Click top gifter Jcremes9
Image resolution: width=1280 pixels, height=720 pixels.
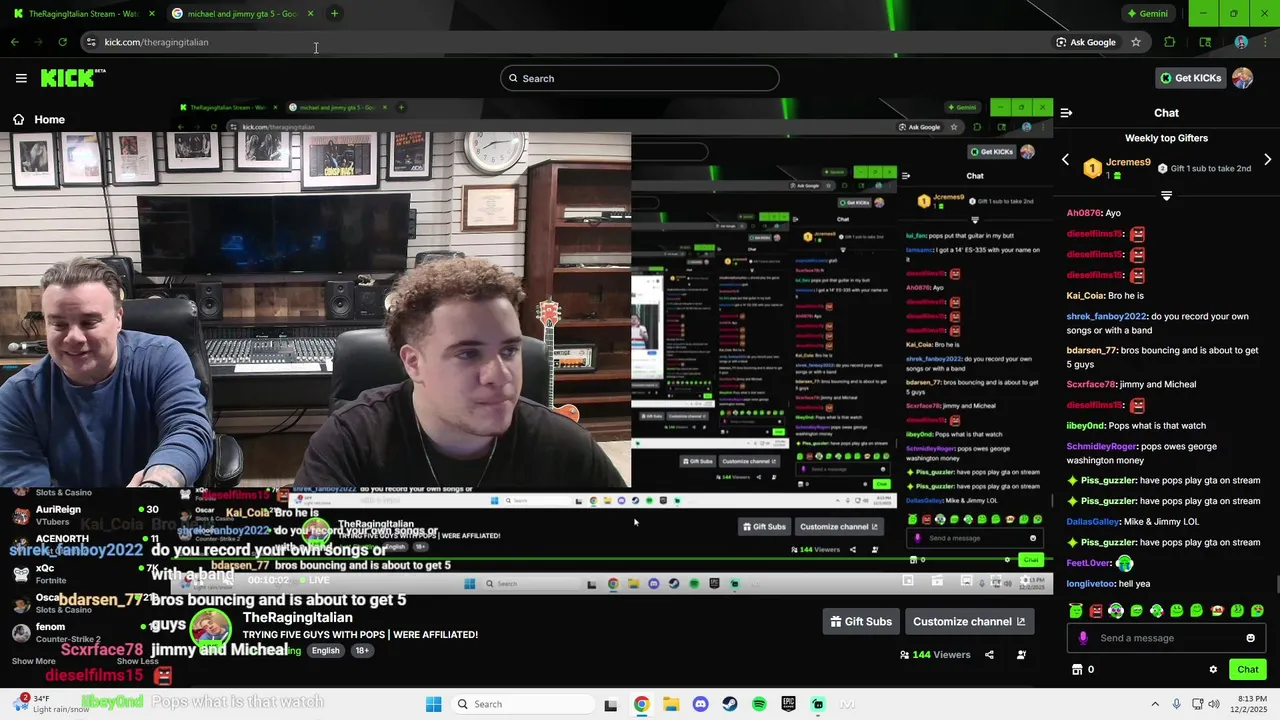[x=1128, y=162]
